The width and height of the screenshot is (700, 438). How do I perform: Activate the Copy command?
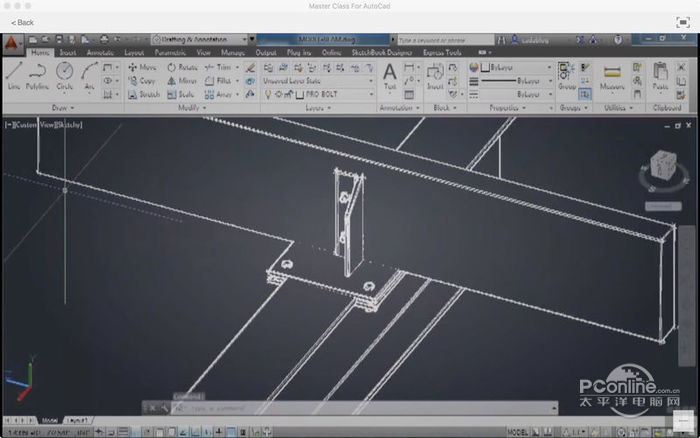142,81
